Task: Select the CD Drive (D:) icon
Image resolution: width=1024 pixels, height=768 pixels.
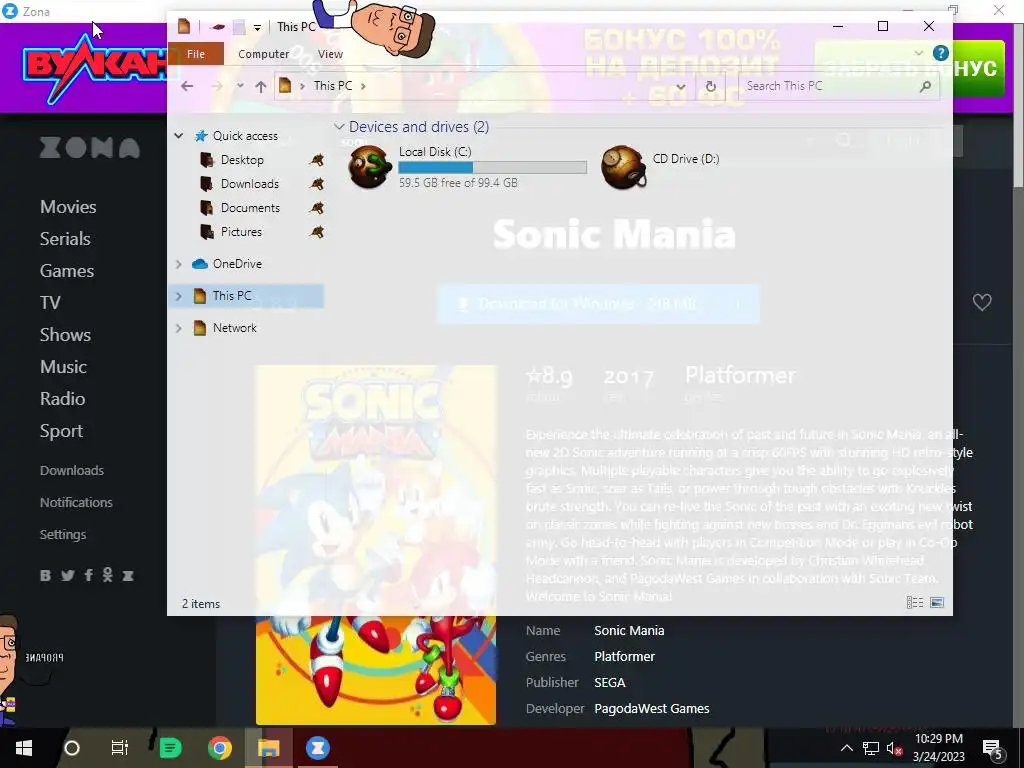Action: [623, 167]
